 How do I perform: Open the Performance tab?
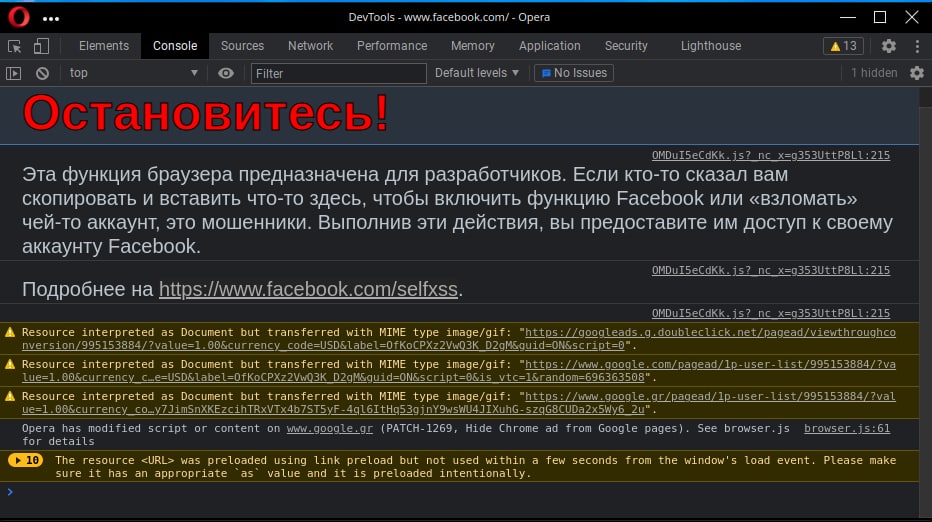click(392, 46)
